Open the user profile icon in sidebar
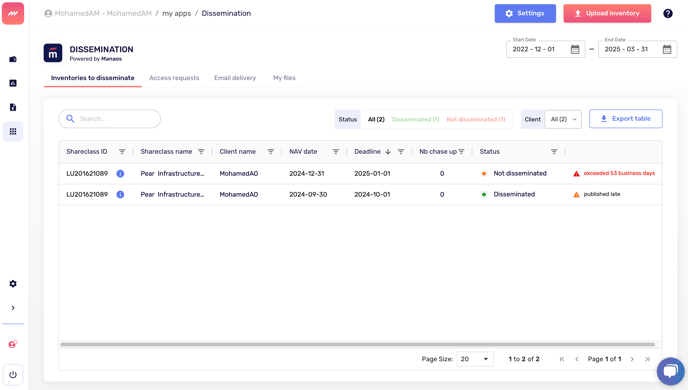The image size is (688, 390). [13, 344]
